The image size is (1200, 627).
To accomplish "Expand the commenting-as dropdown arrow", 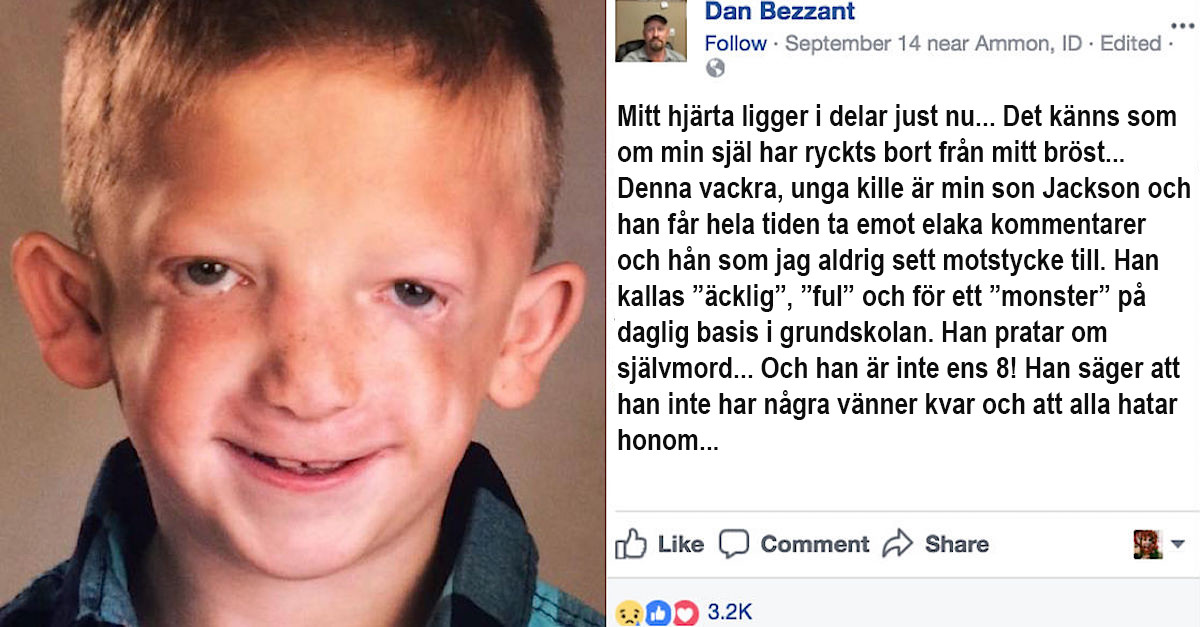I will (1177, 545).
